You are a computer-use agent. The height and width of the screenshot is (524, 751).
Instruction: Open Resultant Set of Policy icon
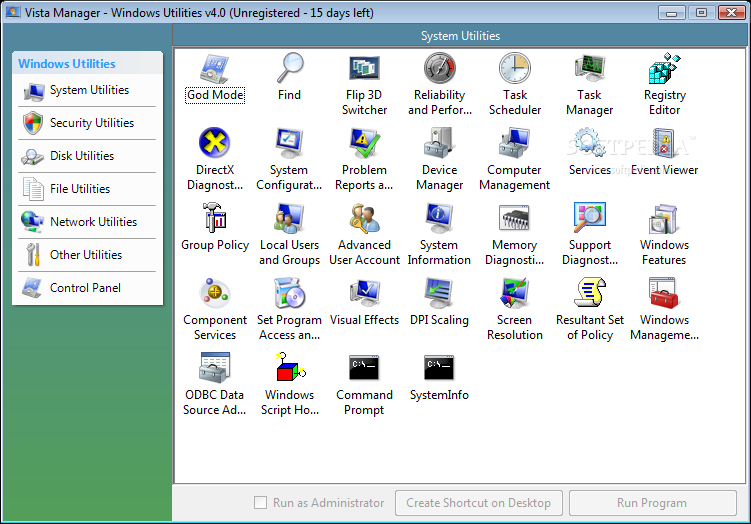tap(590, 293)
